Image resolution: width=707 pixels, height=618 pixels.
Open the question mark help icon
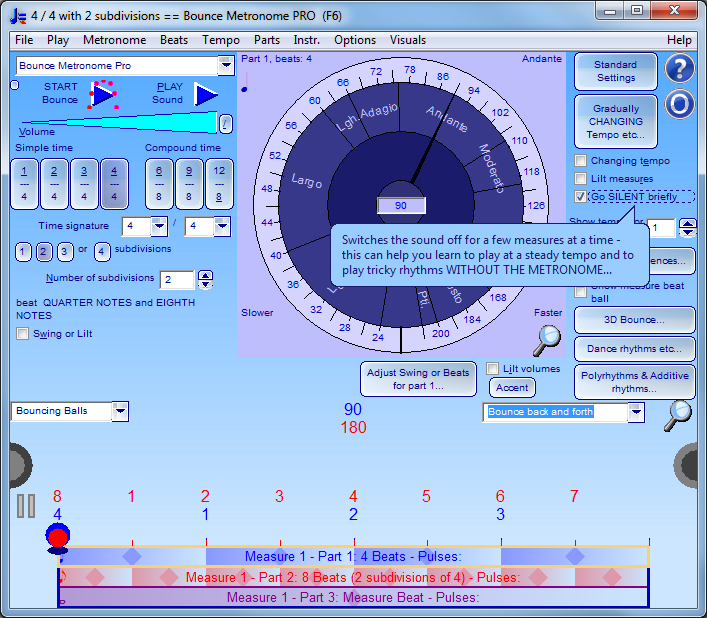(679, 69)
